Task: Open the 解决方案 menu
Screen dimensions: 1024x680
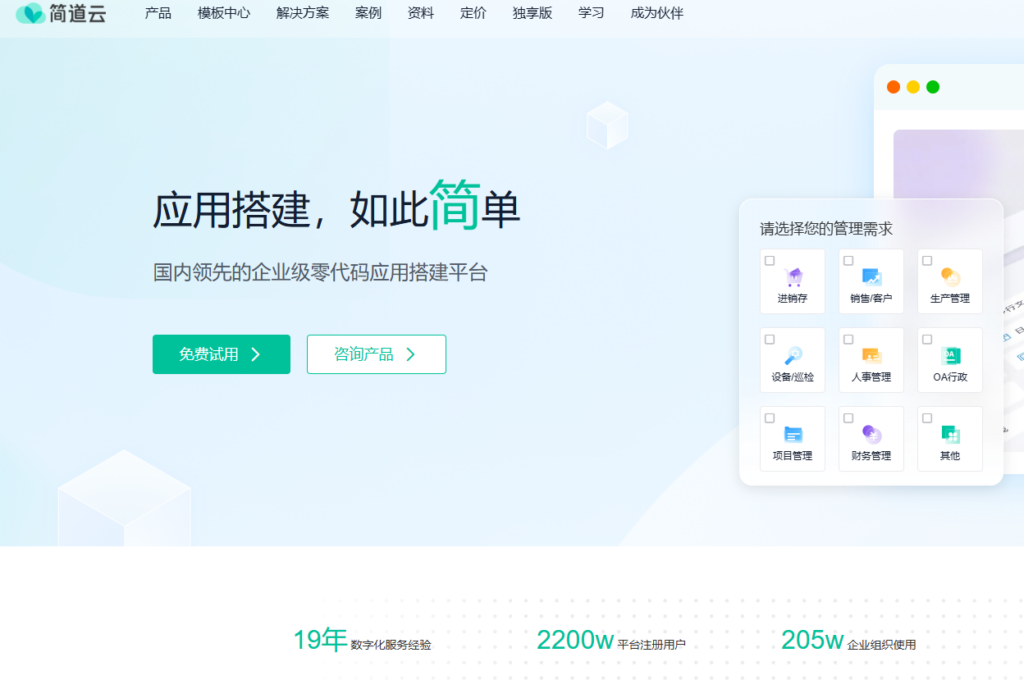Action: (x=301, y=14)
